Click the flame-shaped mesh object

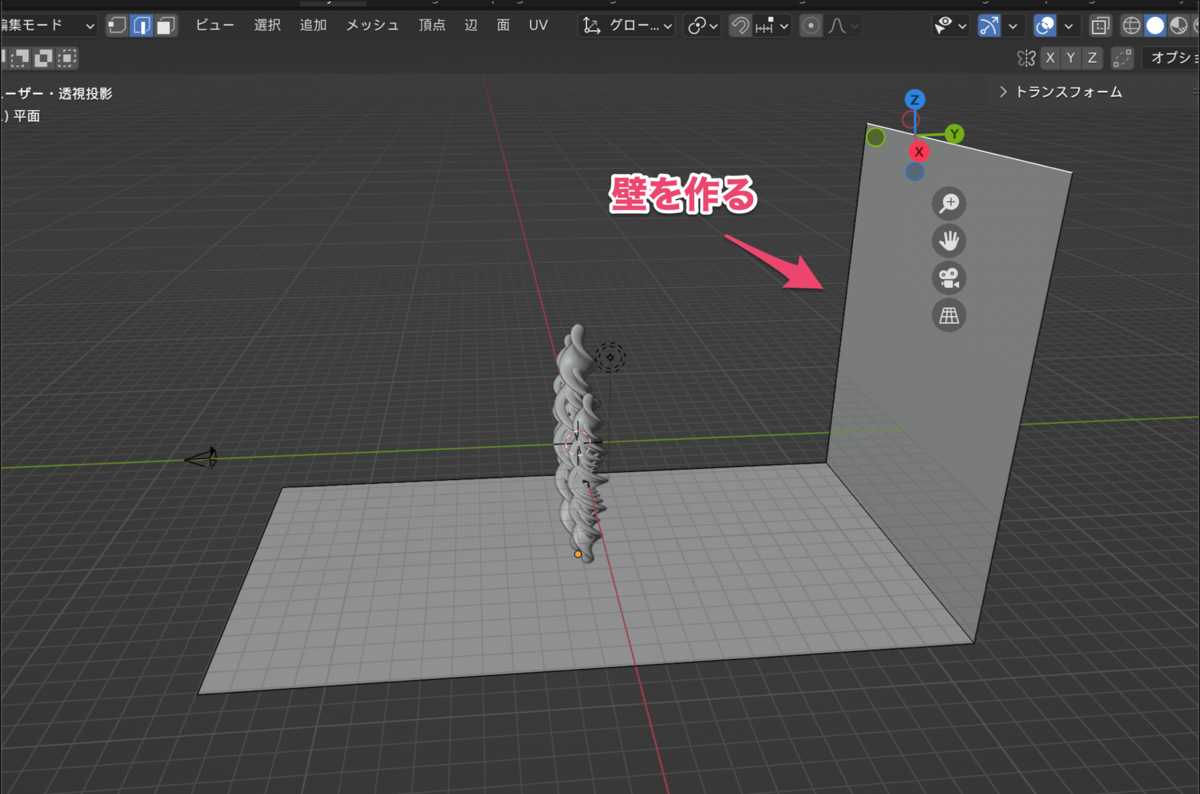(579, 445)
